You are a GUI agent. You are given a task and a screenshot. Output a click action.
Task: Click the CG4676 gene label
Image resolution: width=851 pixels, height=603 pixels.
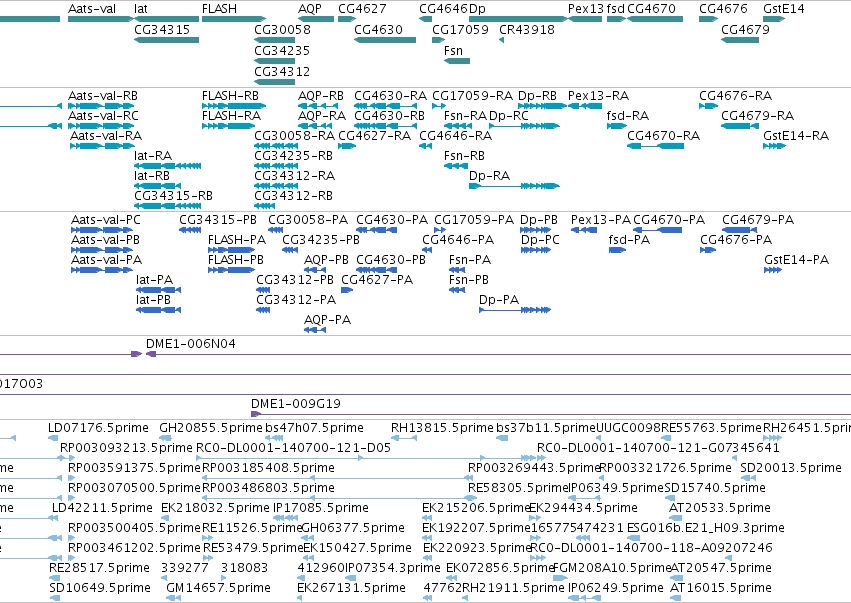click(x=723, y=9)
